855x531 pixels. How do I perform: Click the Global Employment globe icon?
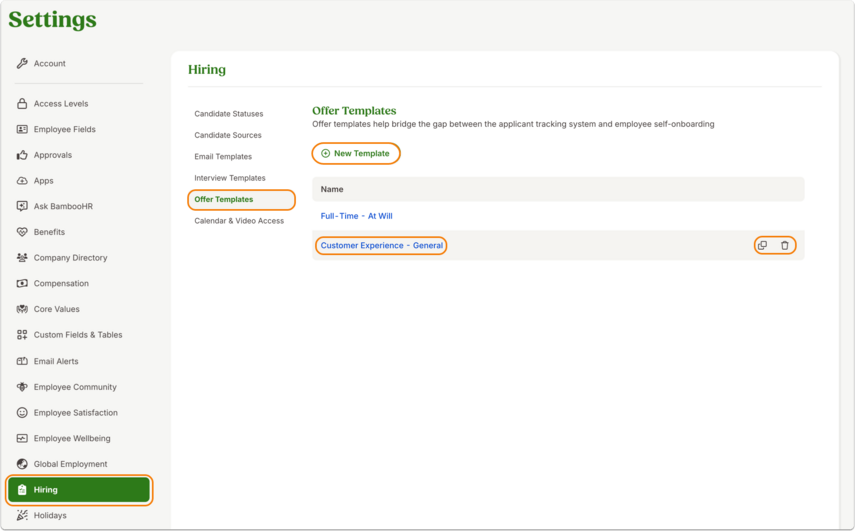[22, 464]
